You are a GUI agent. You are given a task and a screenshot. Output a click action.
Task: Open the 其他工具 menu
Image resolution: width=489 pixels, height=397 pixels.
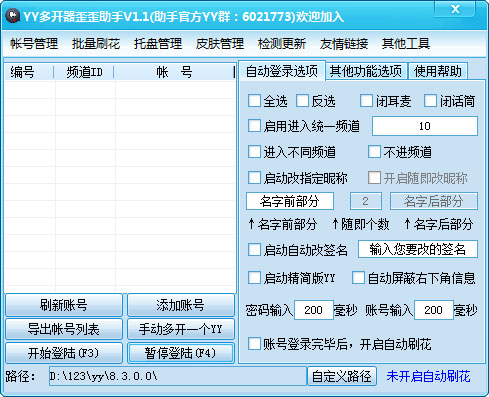[x=406, y=44]
